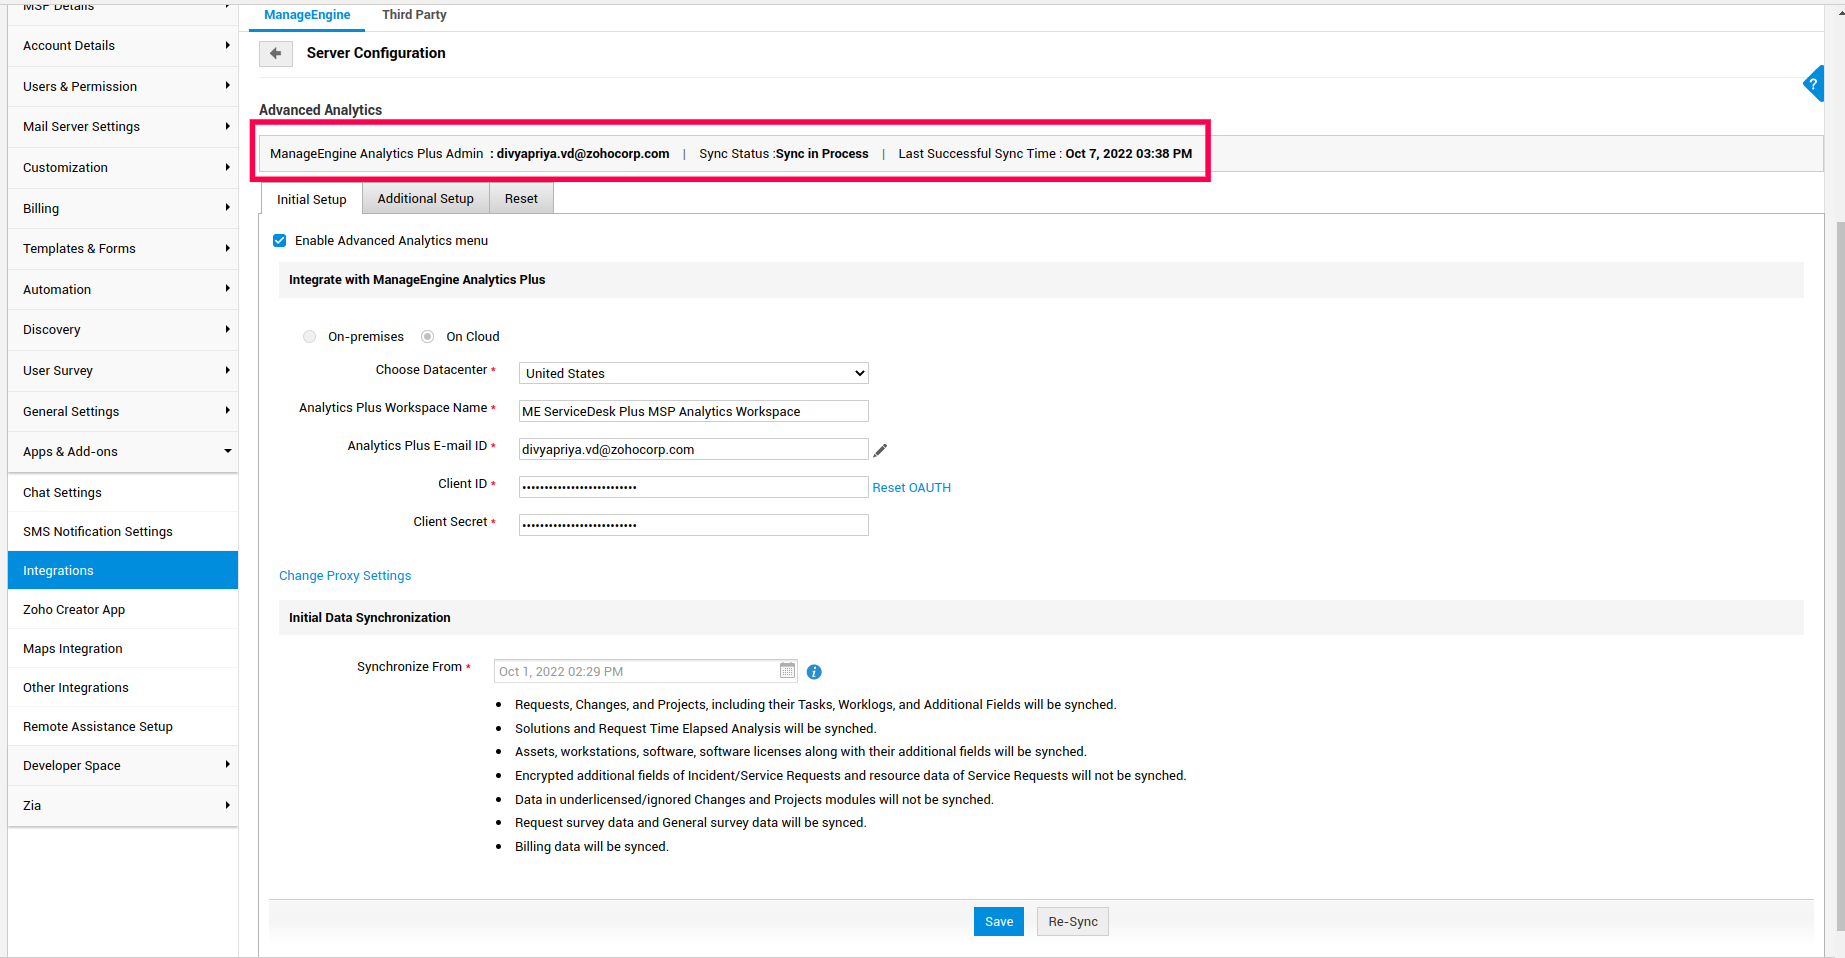Click the back arrow beside Server Configuration
The width and height of the screenshot is (1845, 958).
coord(275,53)
